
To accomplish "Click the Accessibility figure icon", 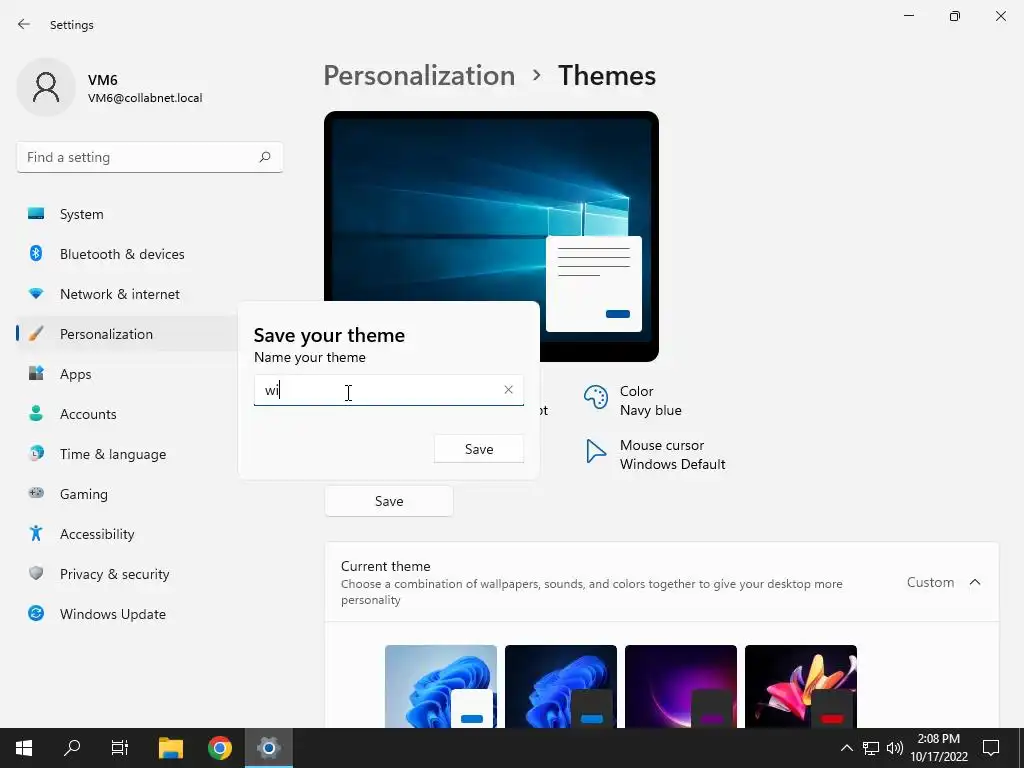I will 36,534.
